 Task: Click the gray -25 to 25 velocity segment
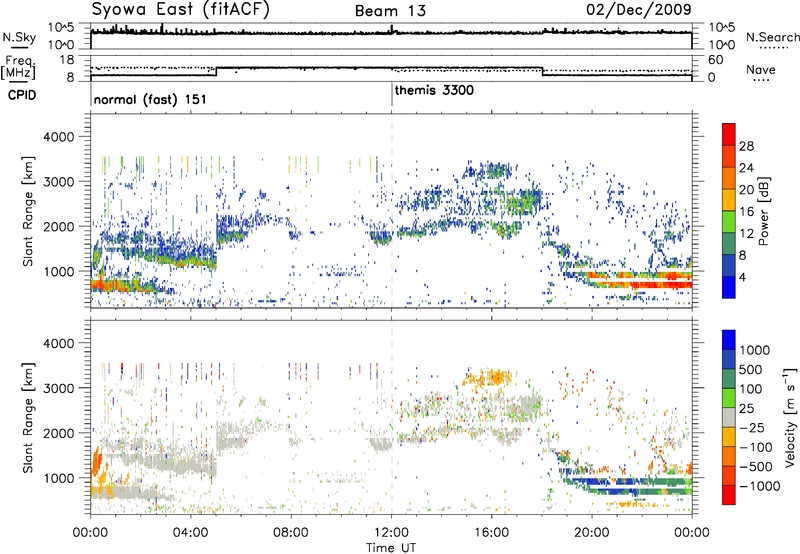tap(729, 418)
